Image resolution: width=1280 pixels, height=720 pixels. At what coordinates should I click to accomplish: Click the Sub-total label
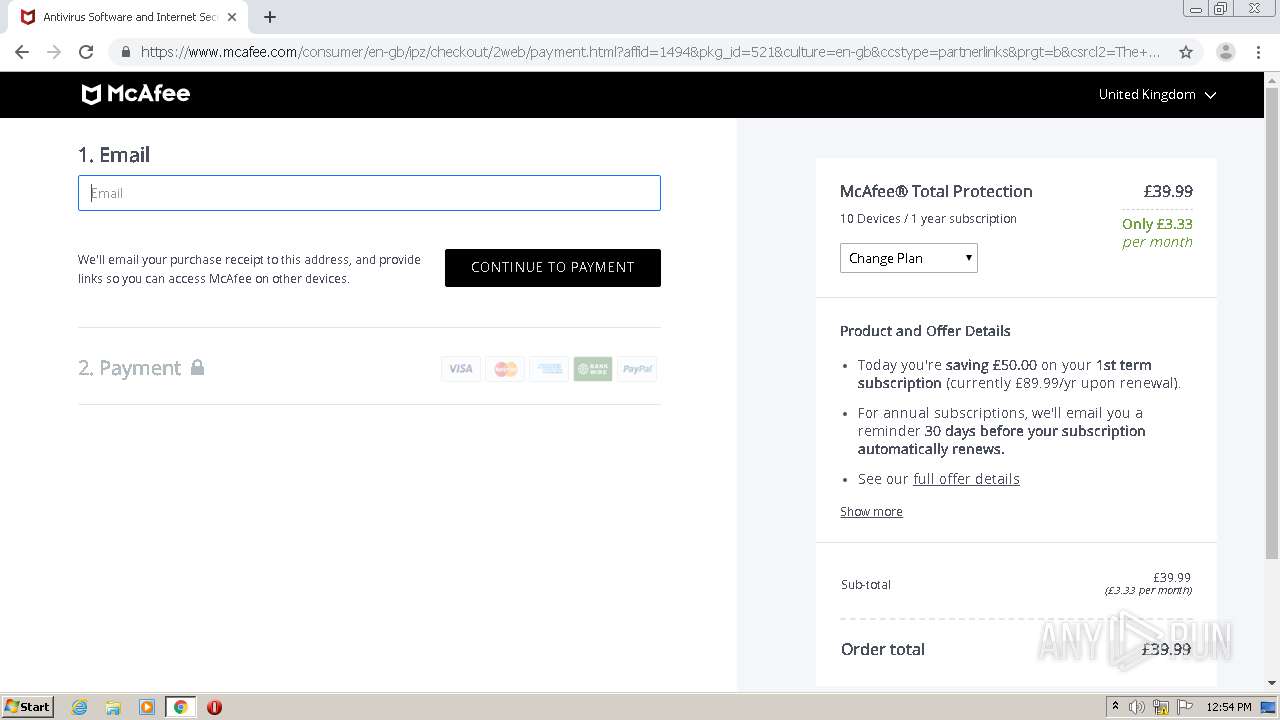tap(866, 585)
